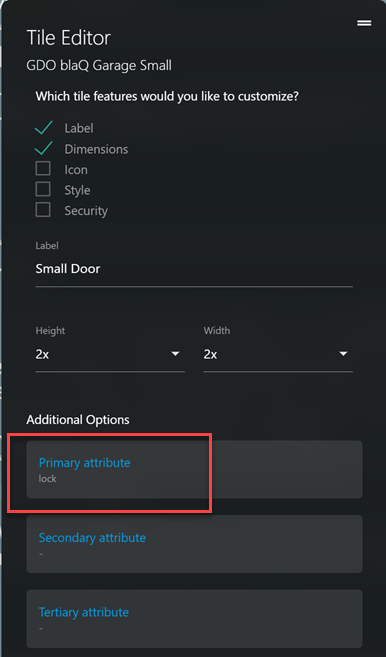Image resolution: width=386 pixels, height=657 pixels.
Task: Uncheck the Dimensions feature checkmark
Action: pyautogui.click(x=44, y=148)
